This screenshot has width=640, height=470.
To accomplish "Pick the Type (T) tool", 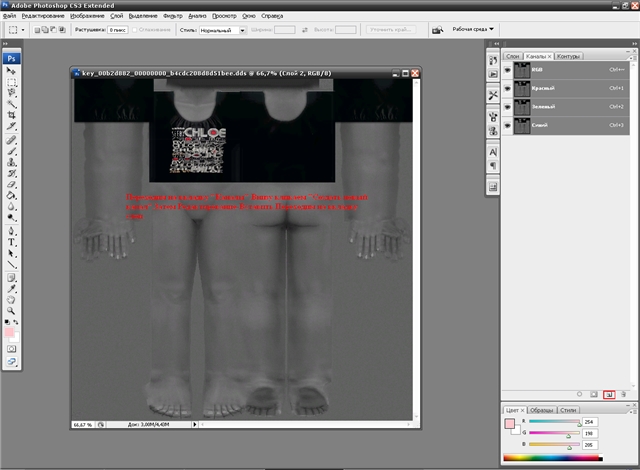I will (12, 241).
